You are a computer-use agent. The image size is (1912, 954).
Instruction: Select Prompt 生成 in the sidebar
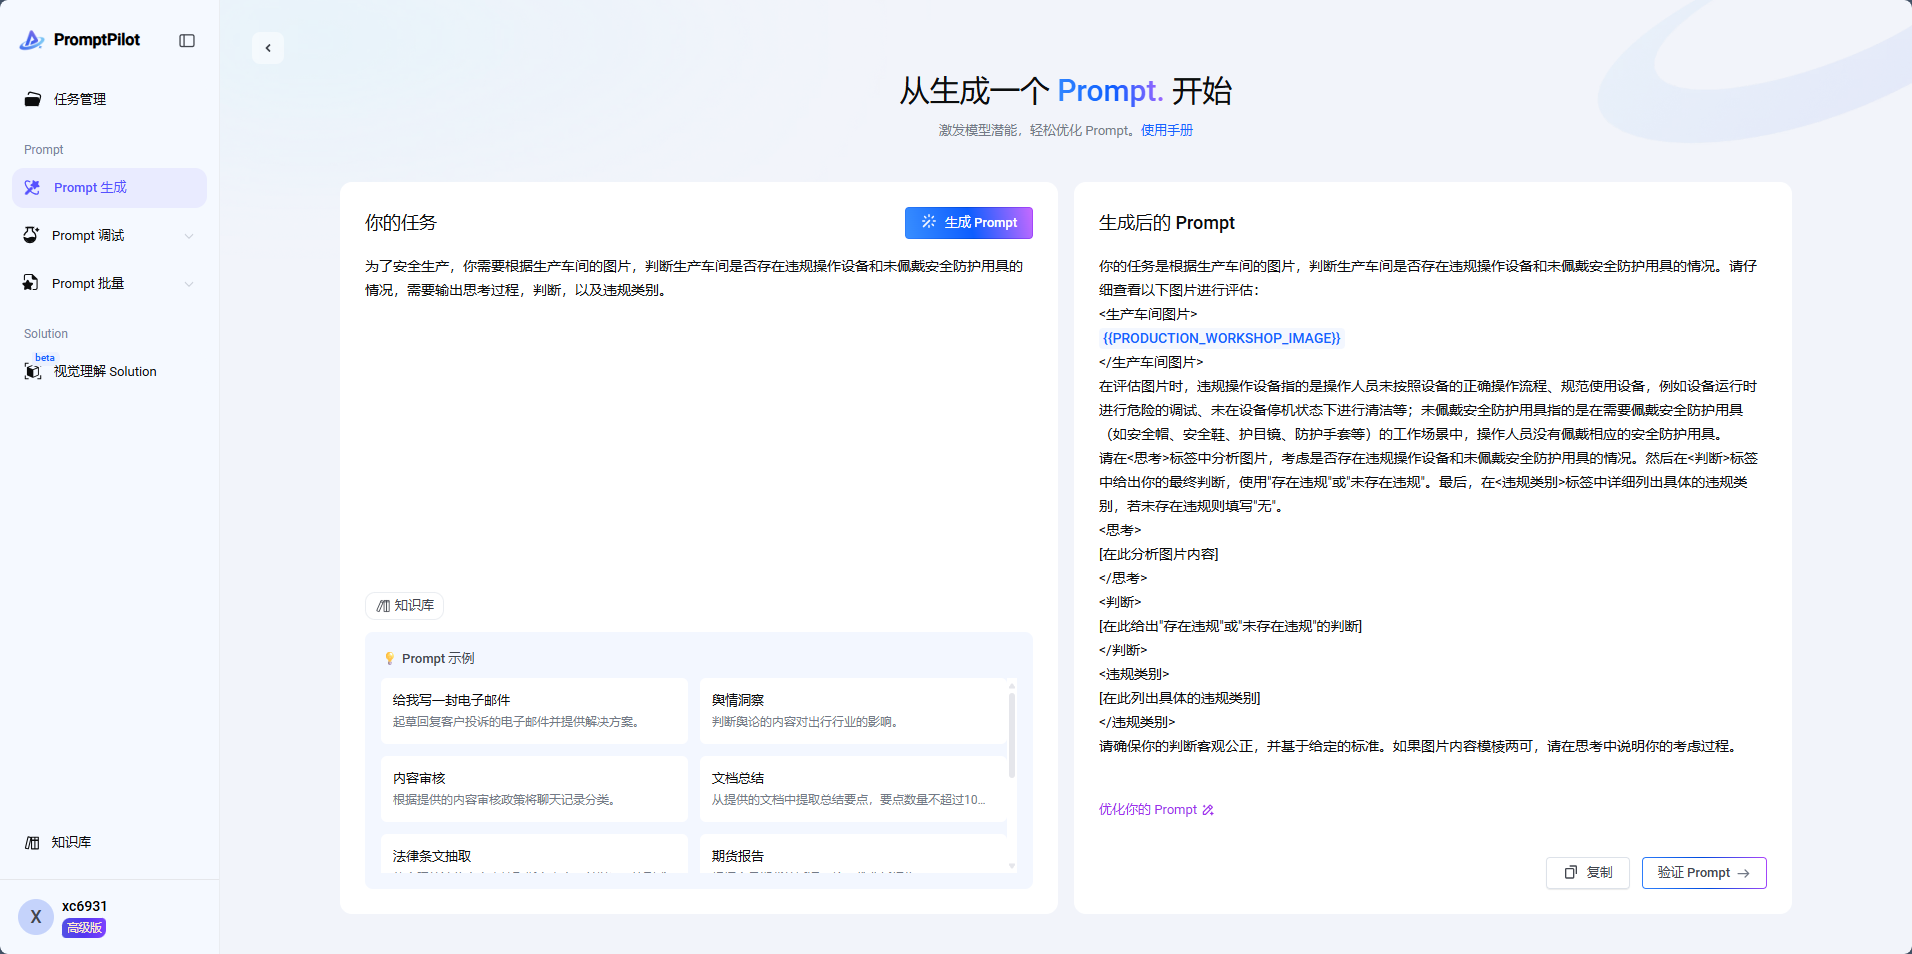pos(90,188)
